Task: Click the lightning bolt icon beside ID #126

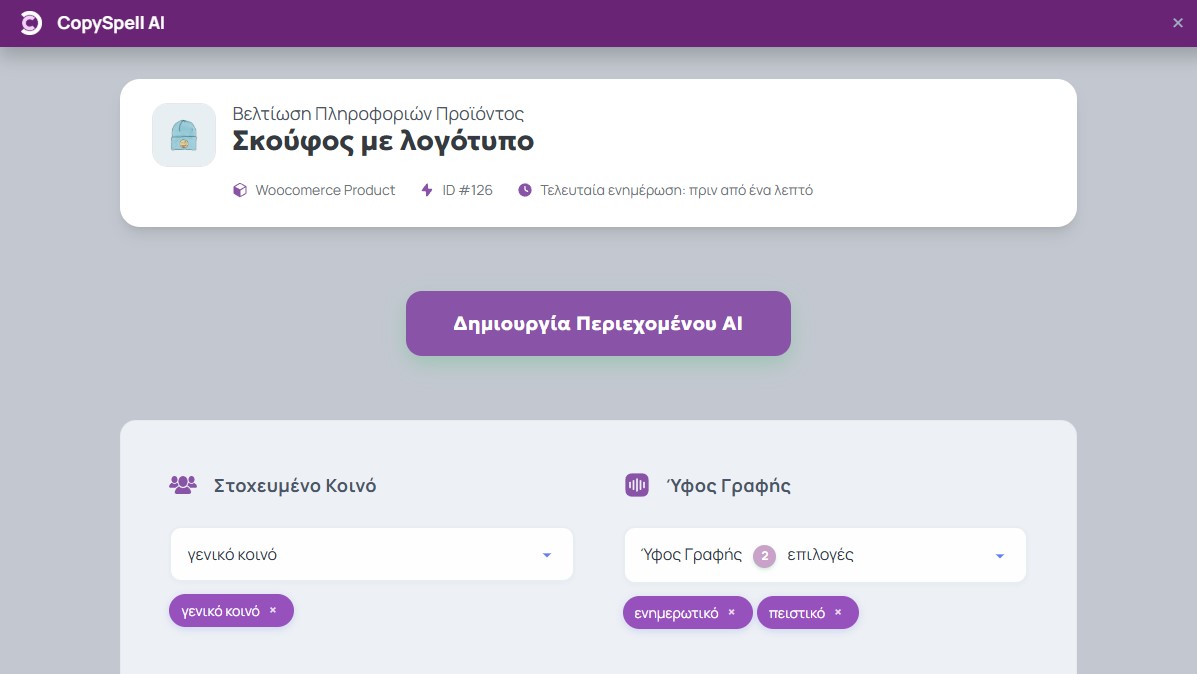Action: (427, 190)
